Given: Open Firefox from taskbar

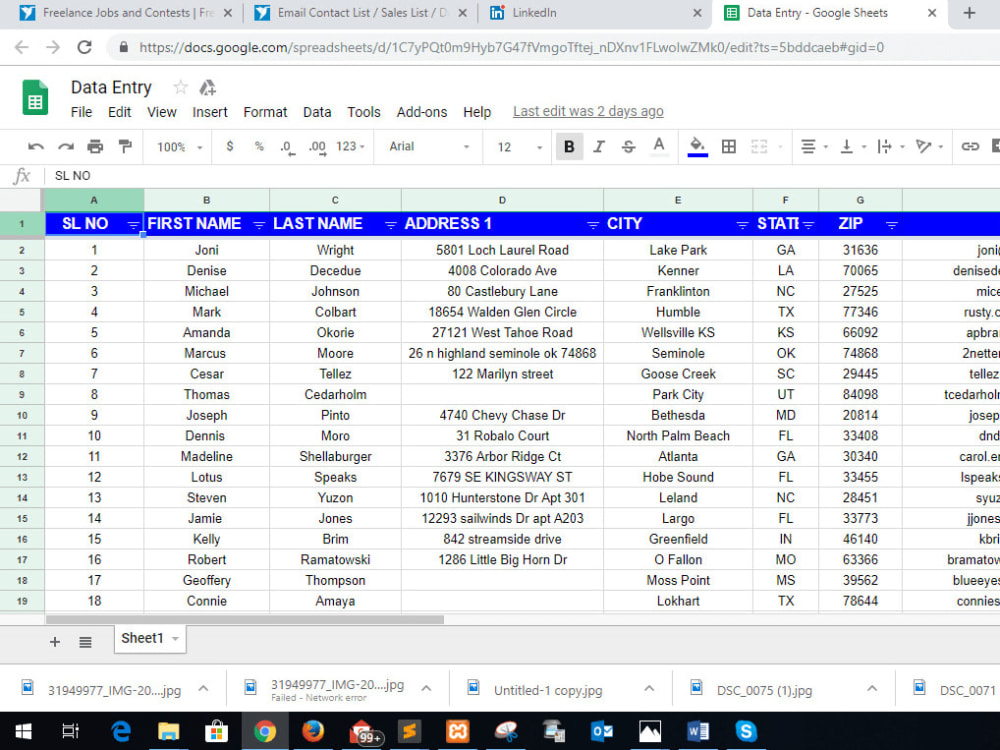Looking at the screenshot, I should [x=312, y=731].
